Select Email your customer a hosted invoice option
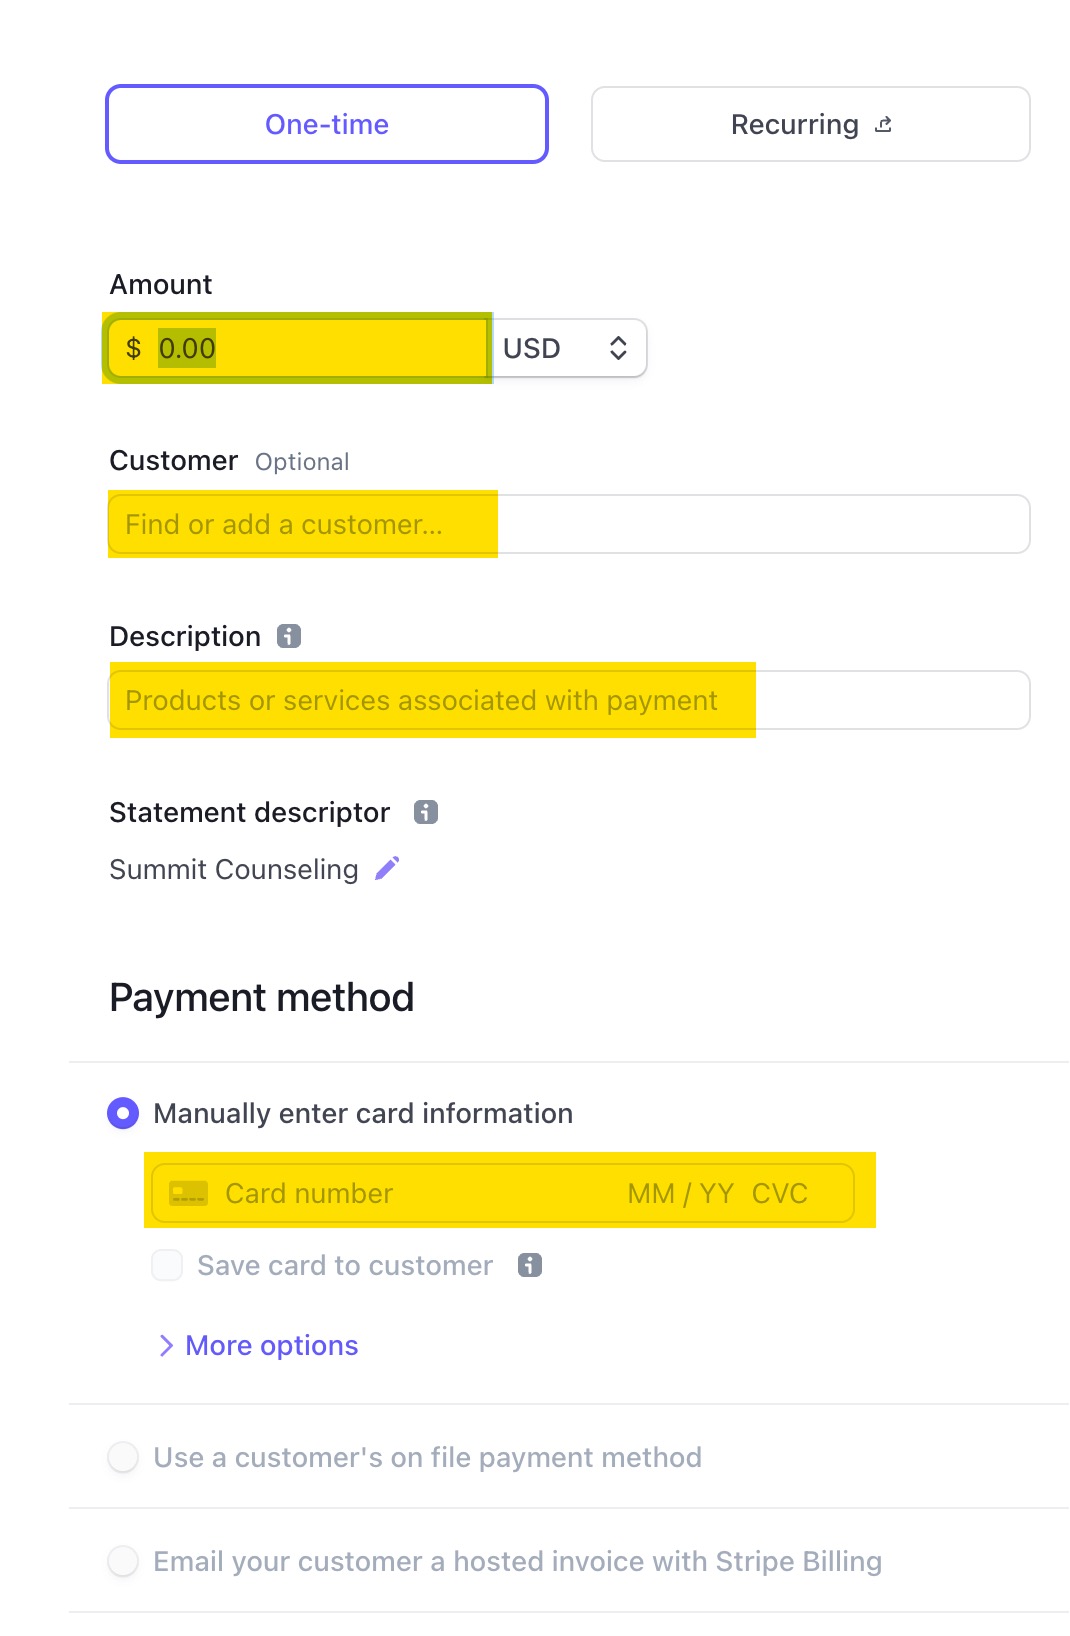 tap(122, 1561)
